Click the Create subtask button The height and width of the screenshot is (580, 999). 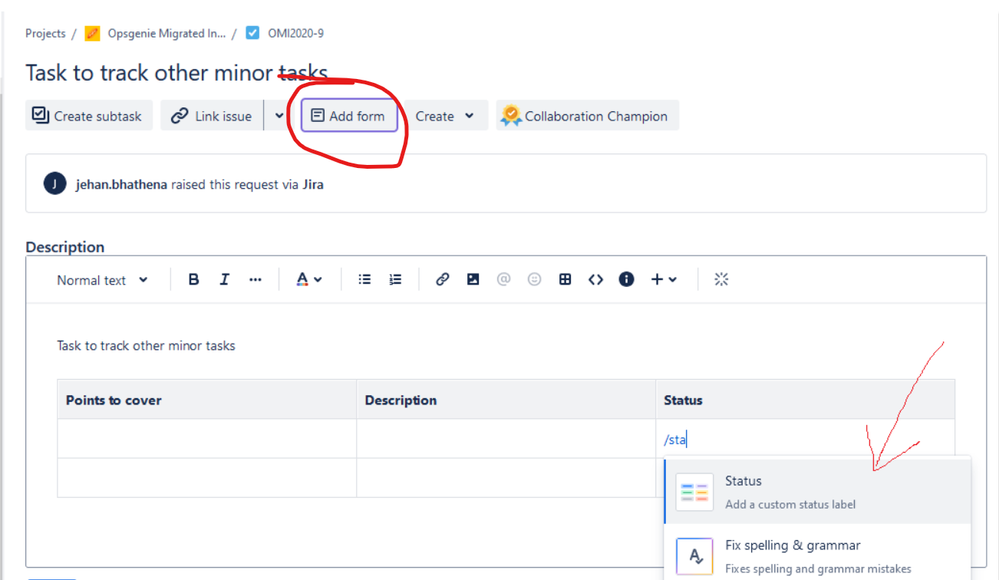click(x=89, y=115)
